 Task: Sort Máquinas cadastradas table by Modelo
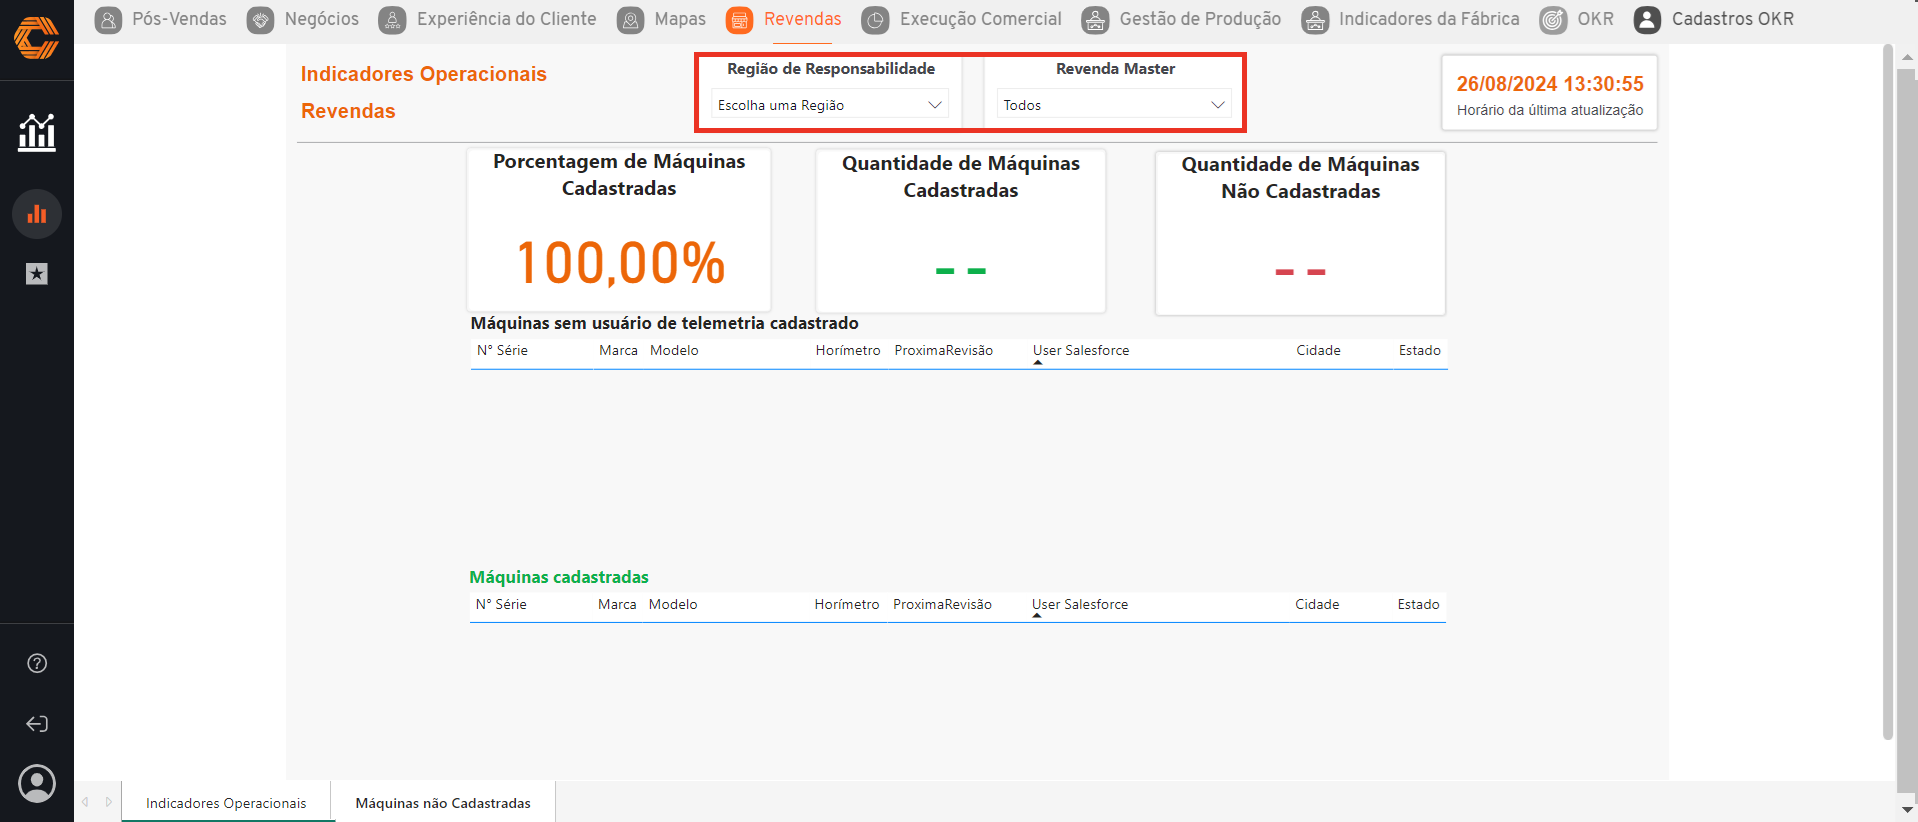673,605
